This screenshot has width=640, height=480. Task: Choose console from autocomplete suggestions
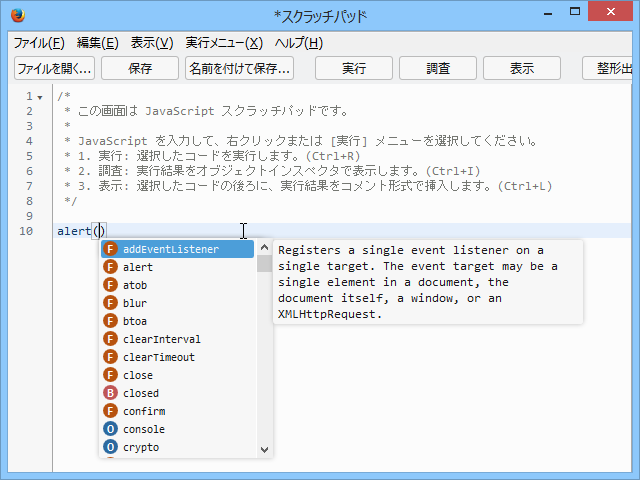click(178, 429)
